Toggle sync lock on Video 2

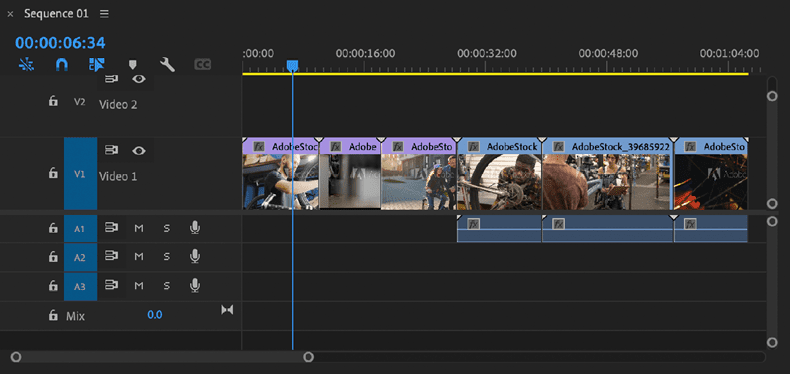(x=111, y=79)
